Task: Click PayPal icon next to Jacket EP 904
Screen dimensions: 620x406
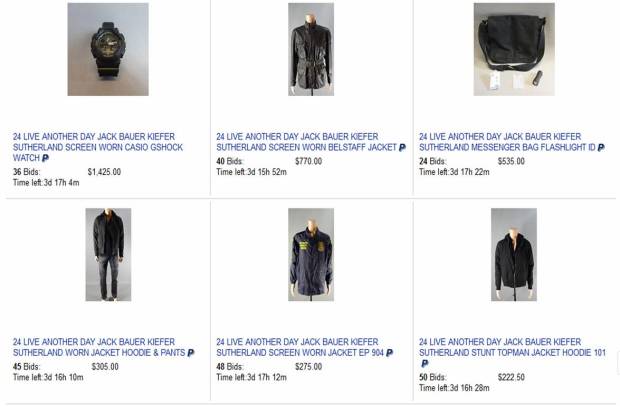Action: click(389, 353)
